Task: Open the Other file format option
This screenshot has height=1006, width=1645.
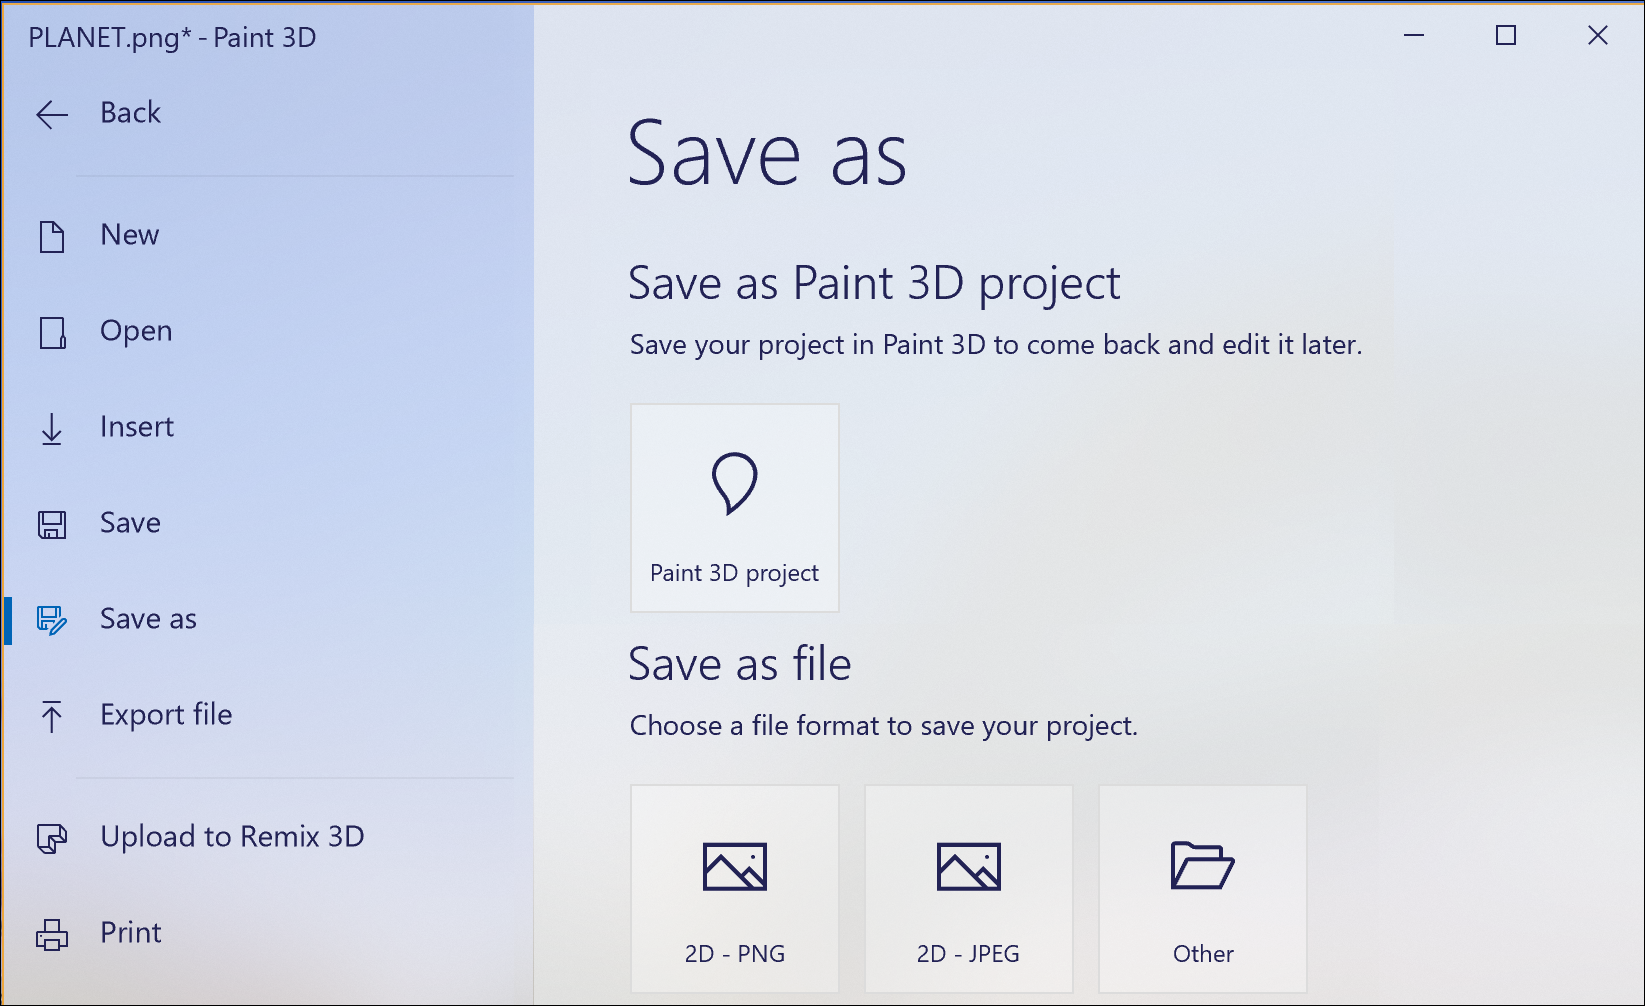Action: tap(1202, 889)
